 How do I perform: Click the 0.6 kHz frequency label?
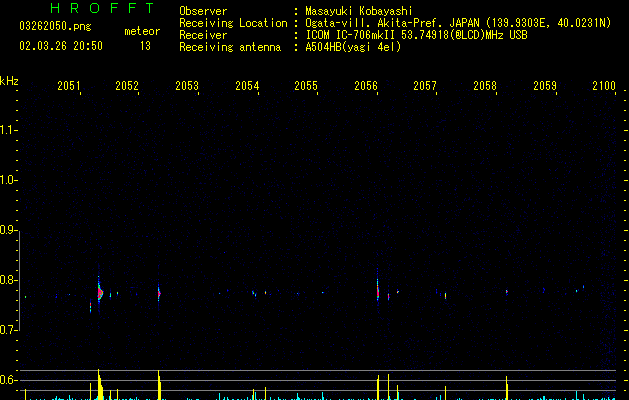(7, 380)
